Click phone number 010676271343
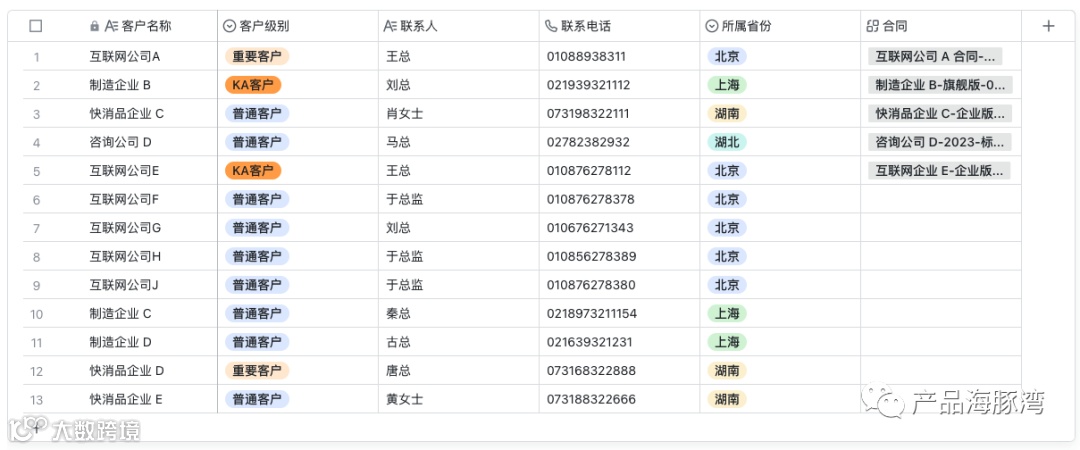Viewport: 1080px width, 450px height. tap(590, 228)
